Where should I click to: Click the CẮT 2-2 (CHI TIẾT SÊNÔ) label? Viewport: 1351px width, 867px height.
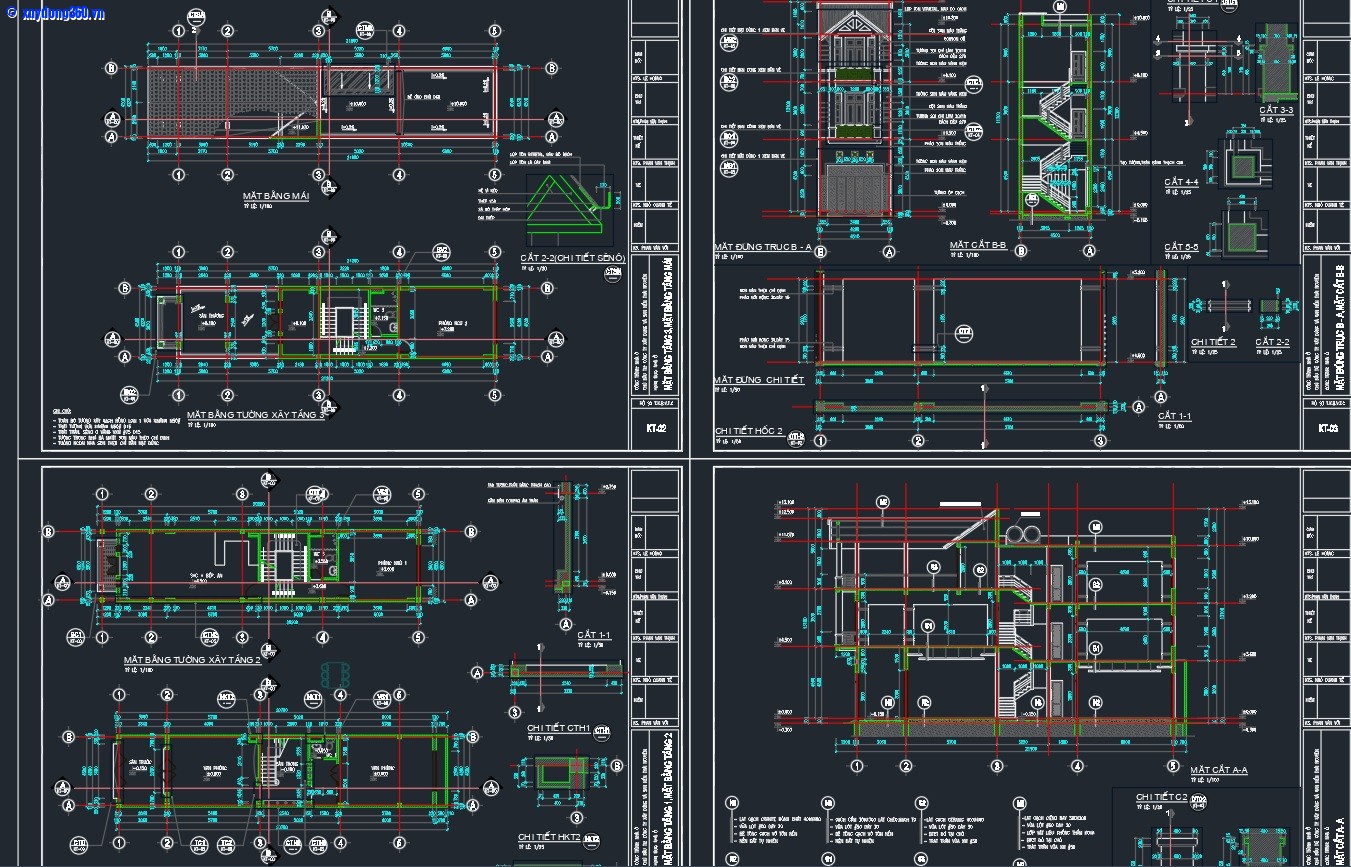(x=572, y=257)
